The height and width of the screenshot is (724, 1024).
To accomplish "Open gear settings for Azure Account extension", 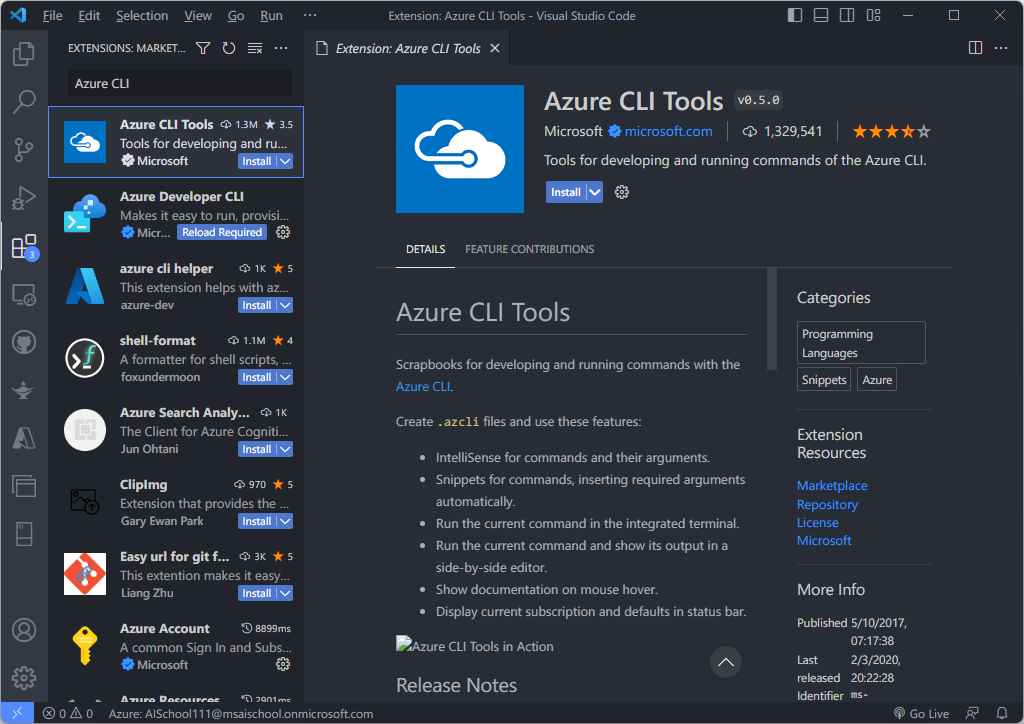I will click(283, 664).
